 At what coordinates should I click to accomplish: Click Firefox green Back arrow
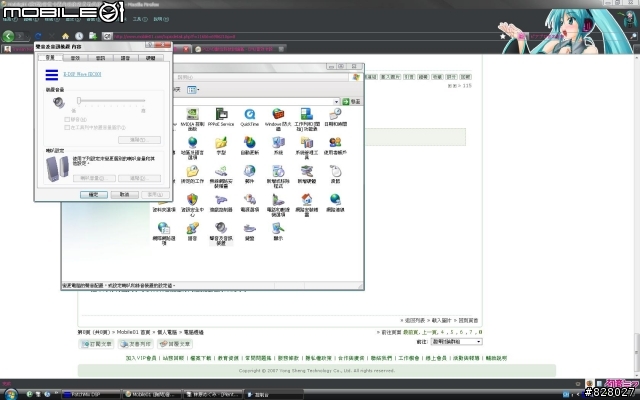(8, 36)
